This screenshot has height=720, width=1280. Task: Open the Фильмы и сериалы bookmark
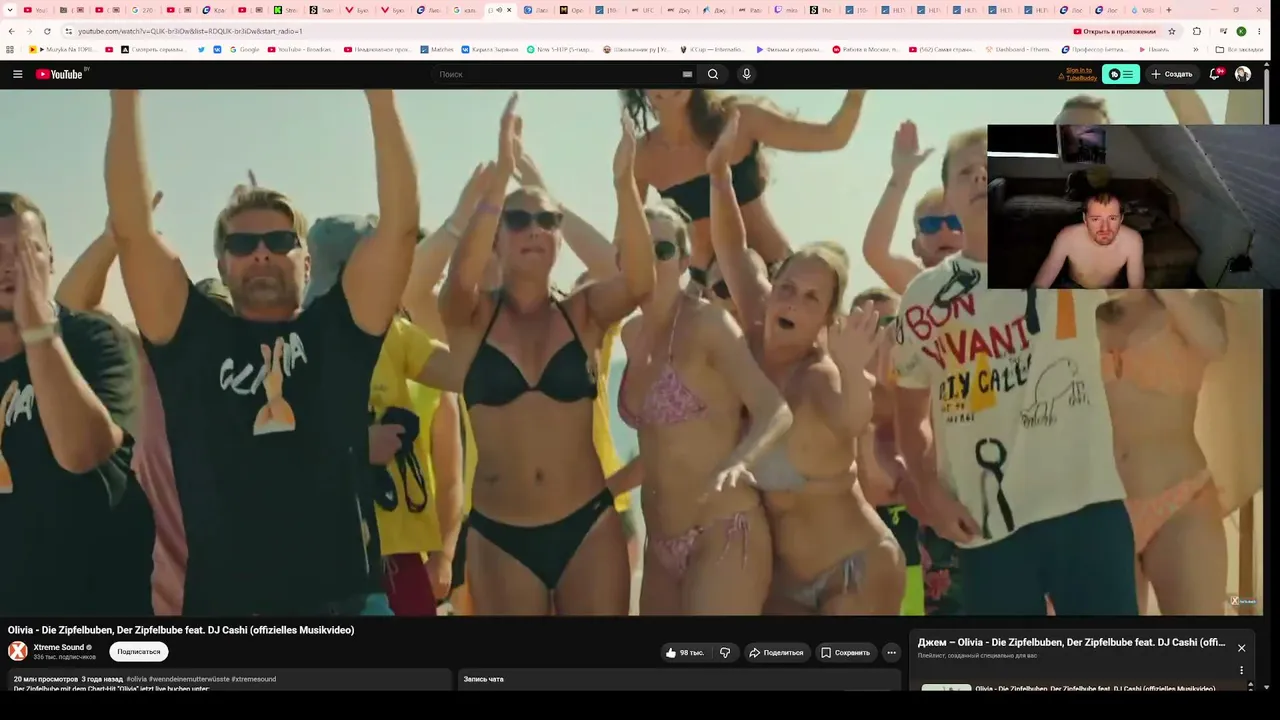[x=789, y=49]
